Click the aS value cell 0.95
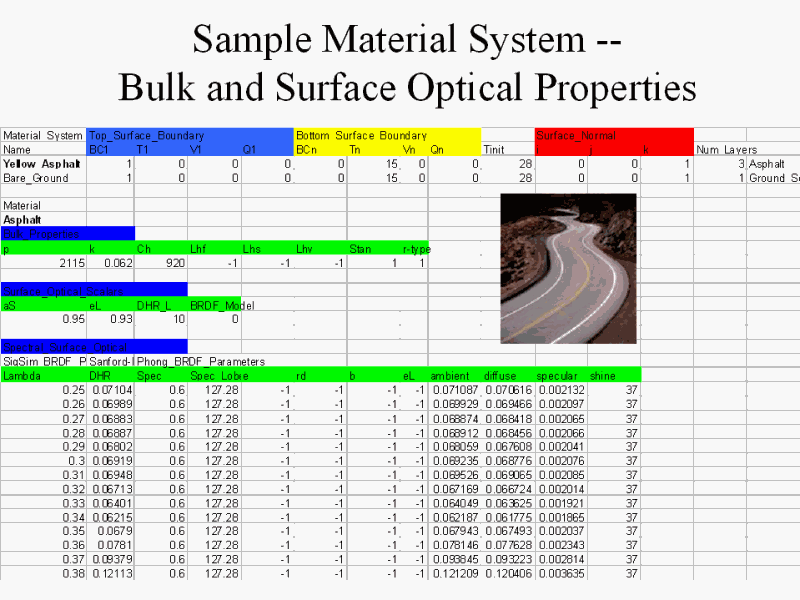 [70, 319]
